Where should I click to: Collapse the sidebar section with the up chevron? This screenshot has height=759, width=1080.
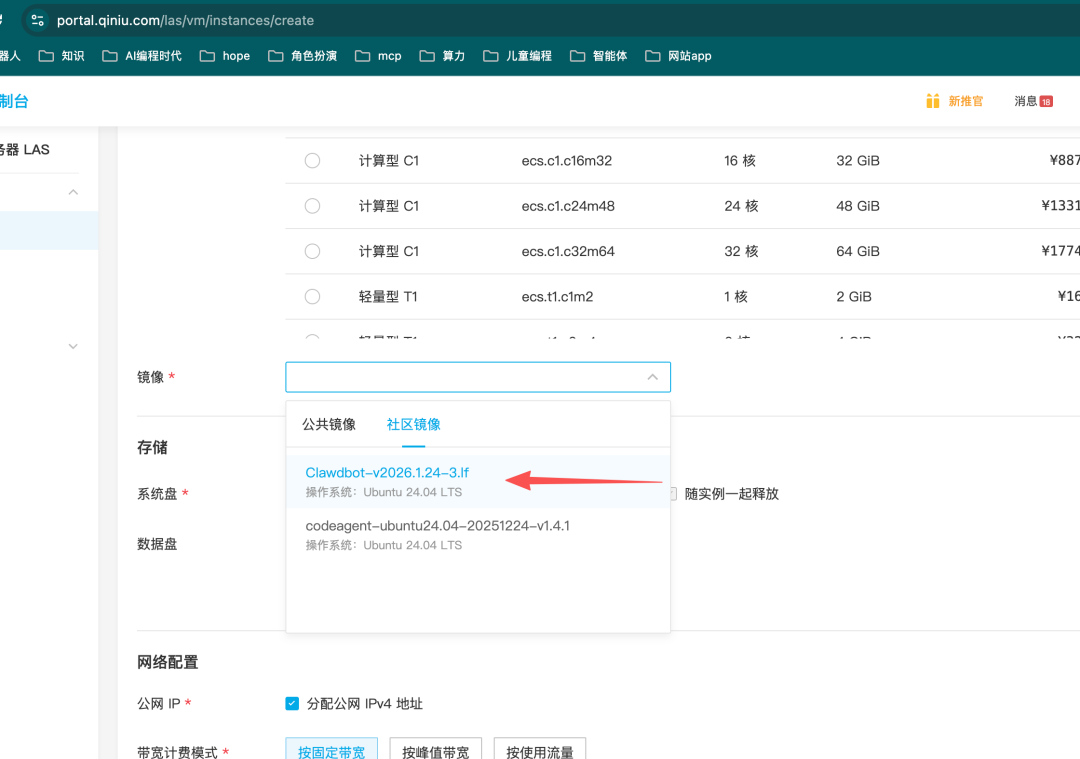point(73,192)
